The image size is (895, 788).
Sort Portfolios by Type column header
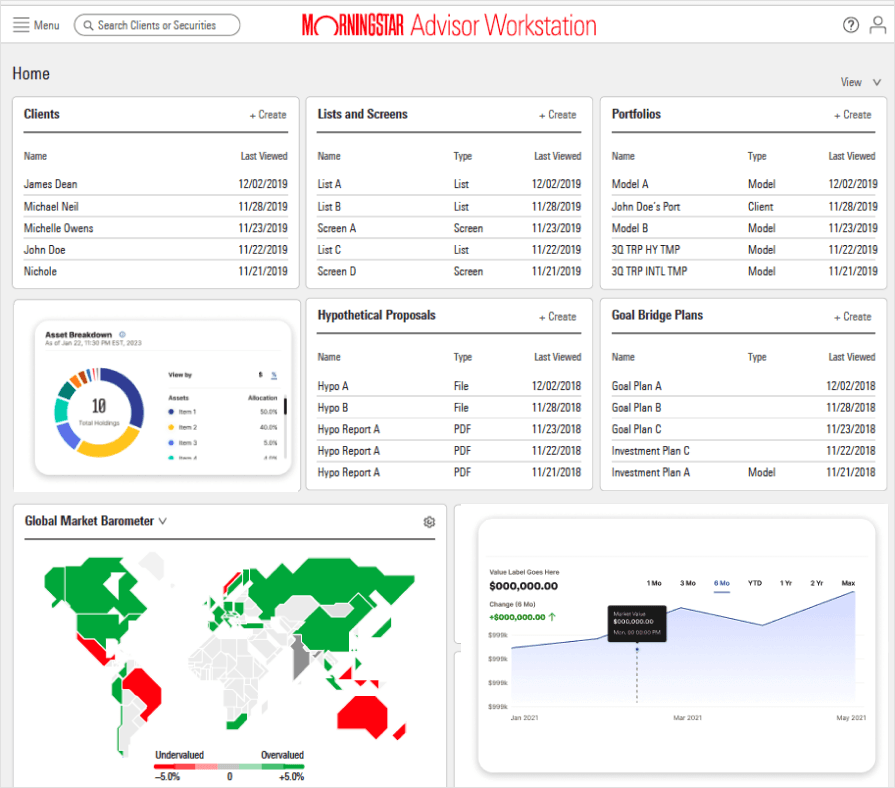[757, 156]
